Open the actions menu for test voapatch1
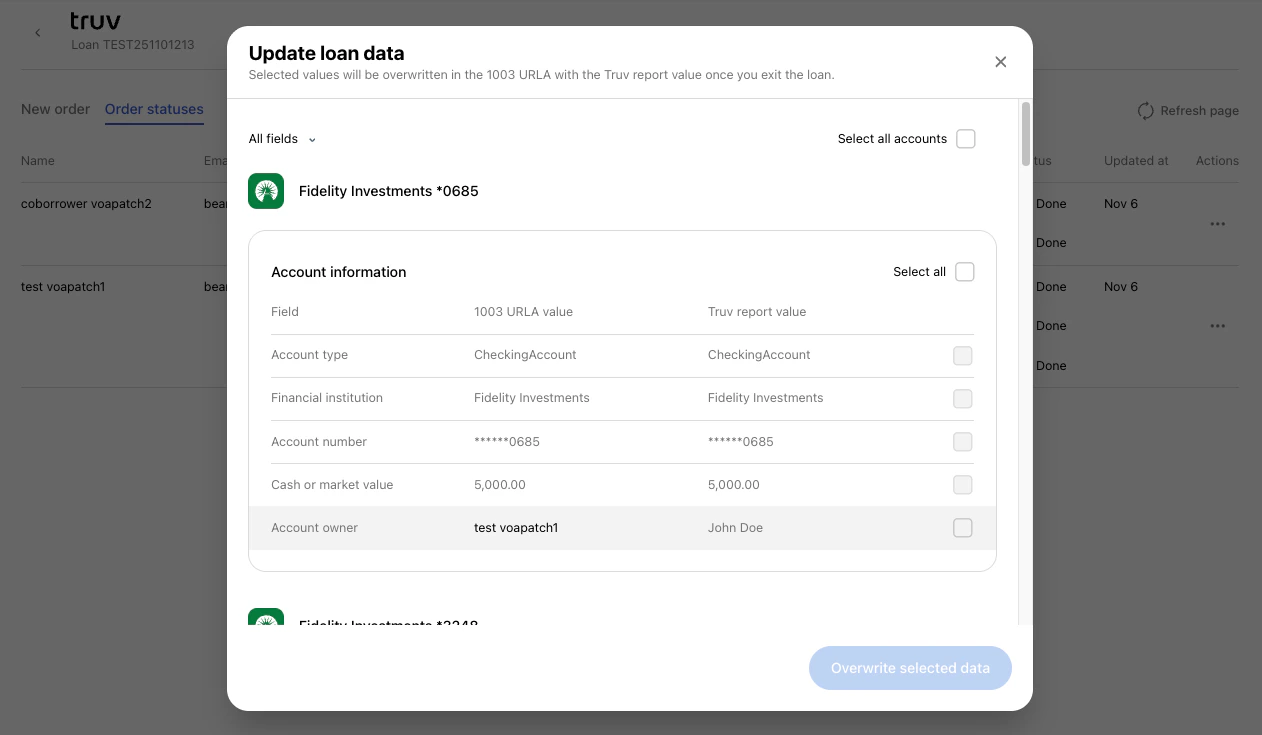The height and width of the screenshot is (735, 1262). pyautogui.click(x=1217, y=325)
